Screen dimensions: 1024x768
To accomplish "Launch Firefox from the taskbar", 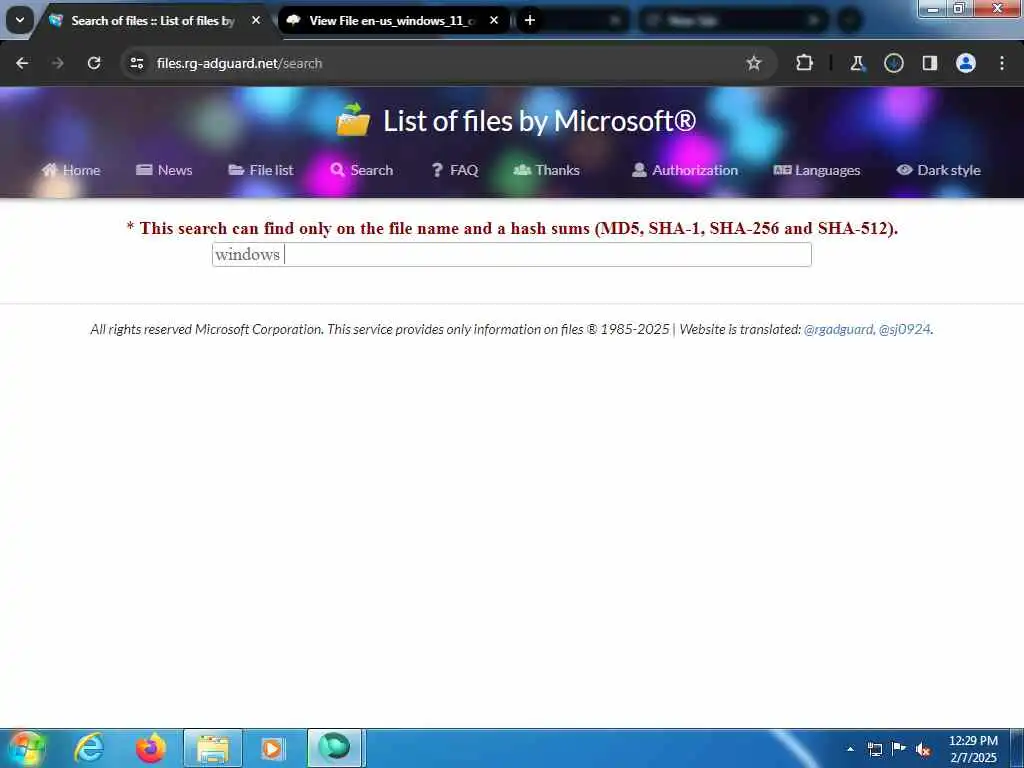I will pyautogui.click(x=150, y=748).
